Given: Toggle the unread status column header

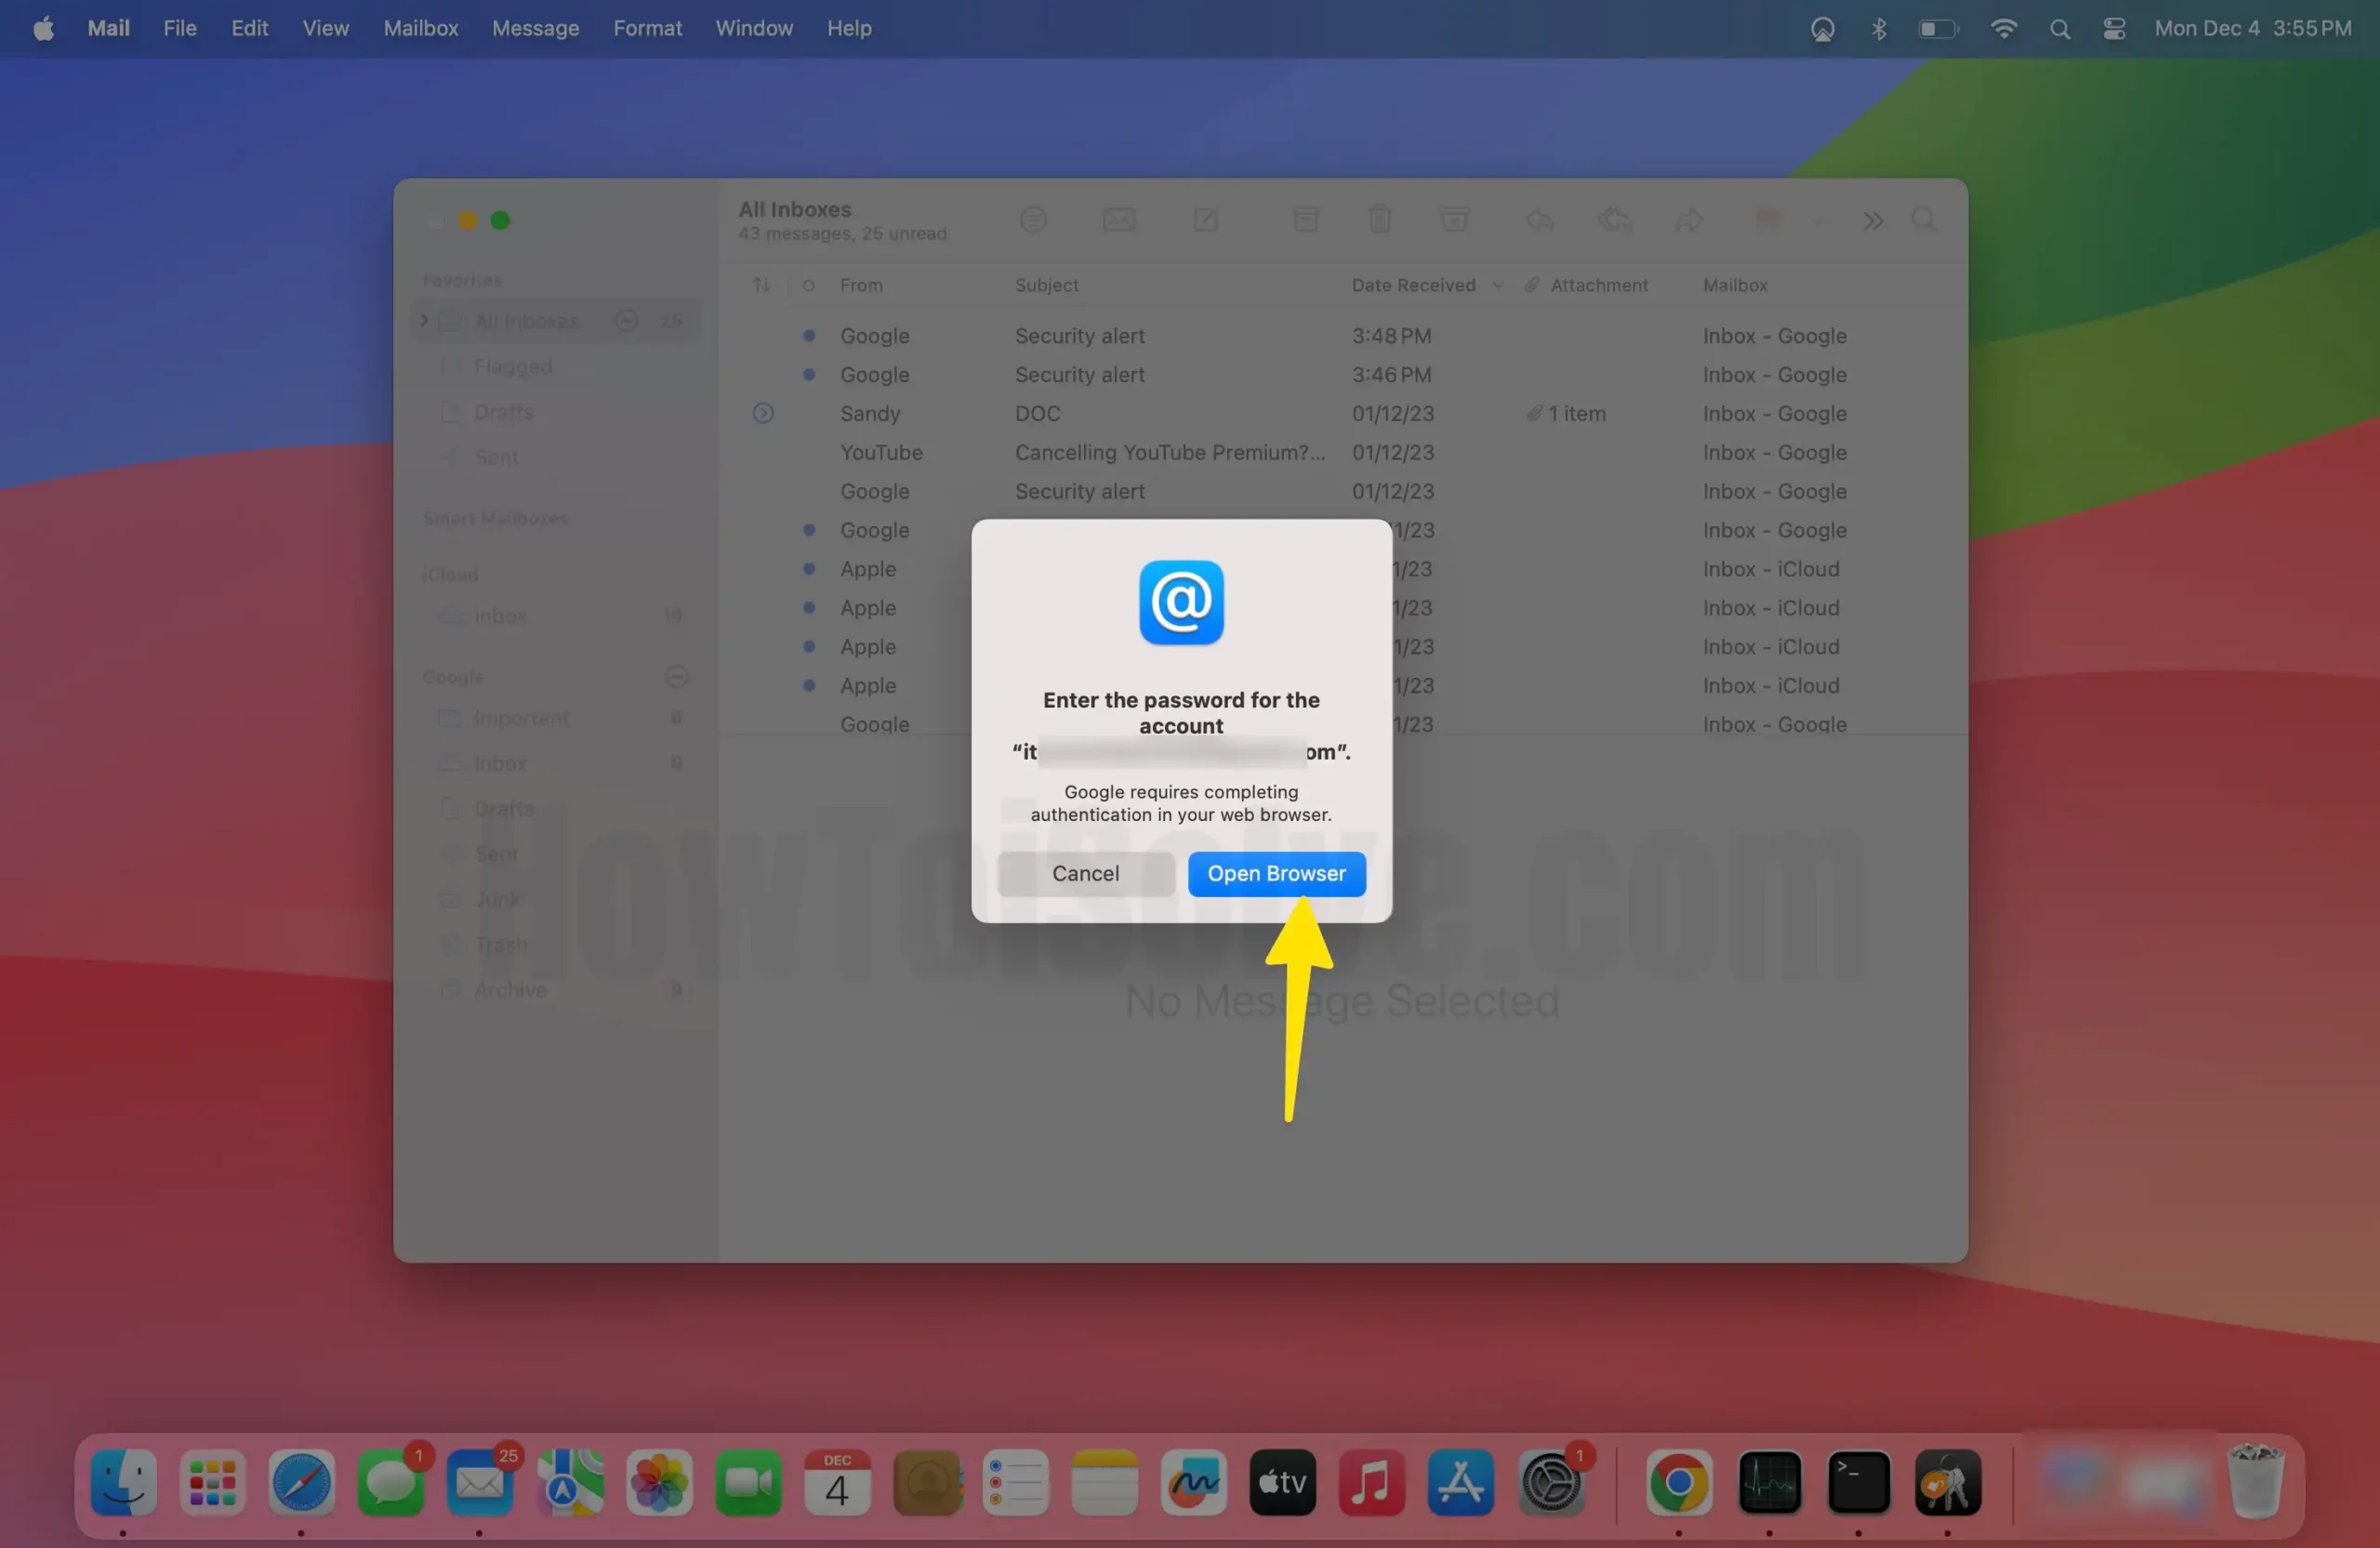Looking at the screenshot, I should coord(808,285).
